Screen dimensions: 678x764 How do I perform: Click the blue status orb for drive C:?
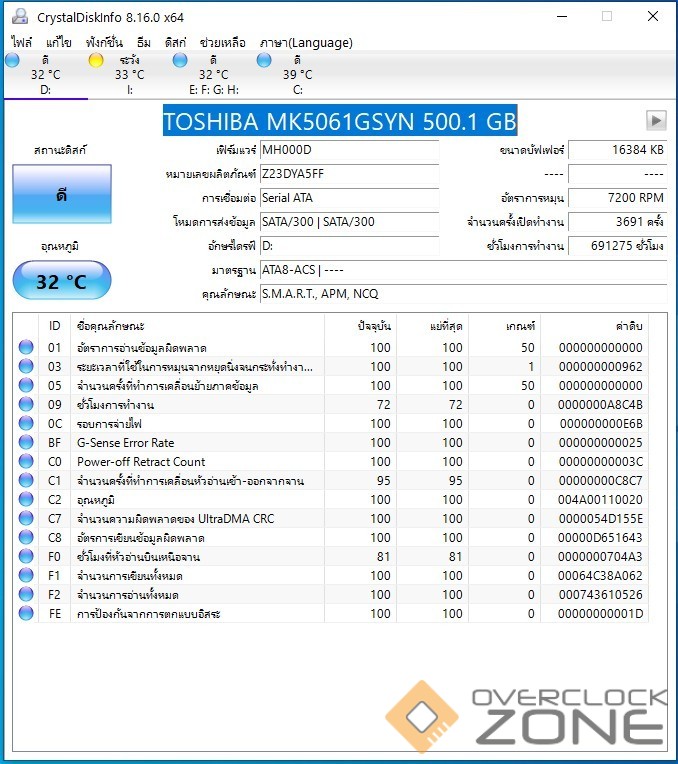pyautogui.click(x=264, y=60)
